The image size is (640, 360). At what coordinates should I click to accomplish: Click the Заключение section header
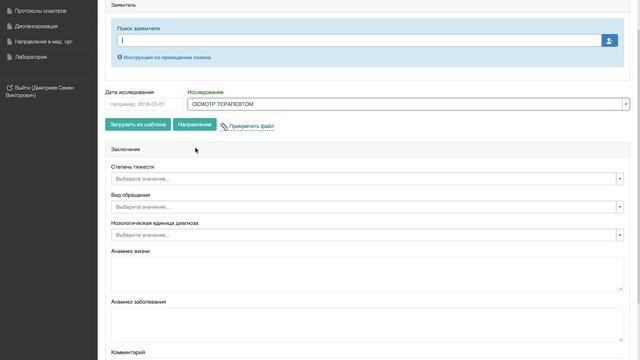[x=367, y=149]
